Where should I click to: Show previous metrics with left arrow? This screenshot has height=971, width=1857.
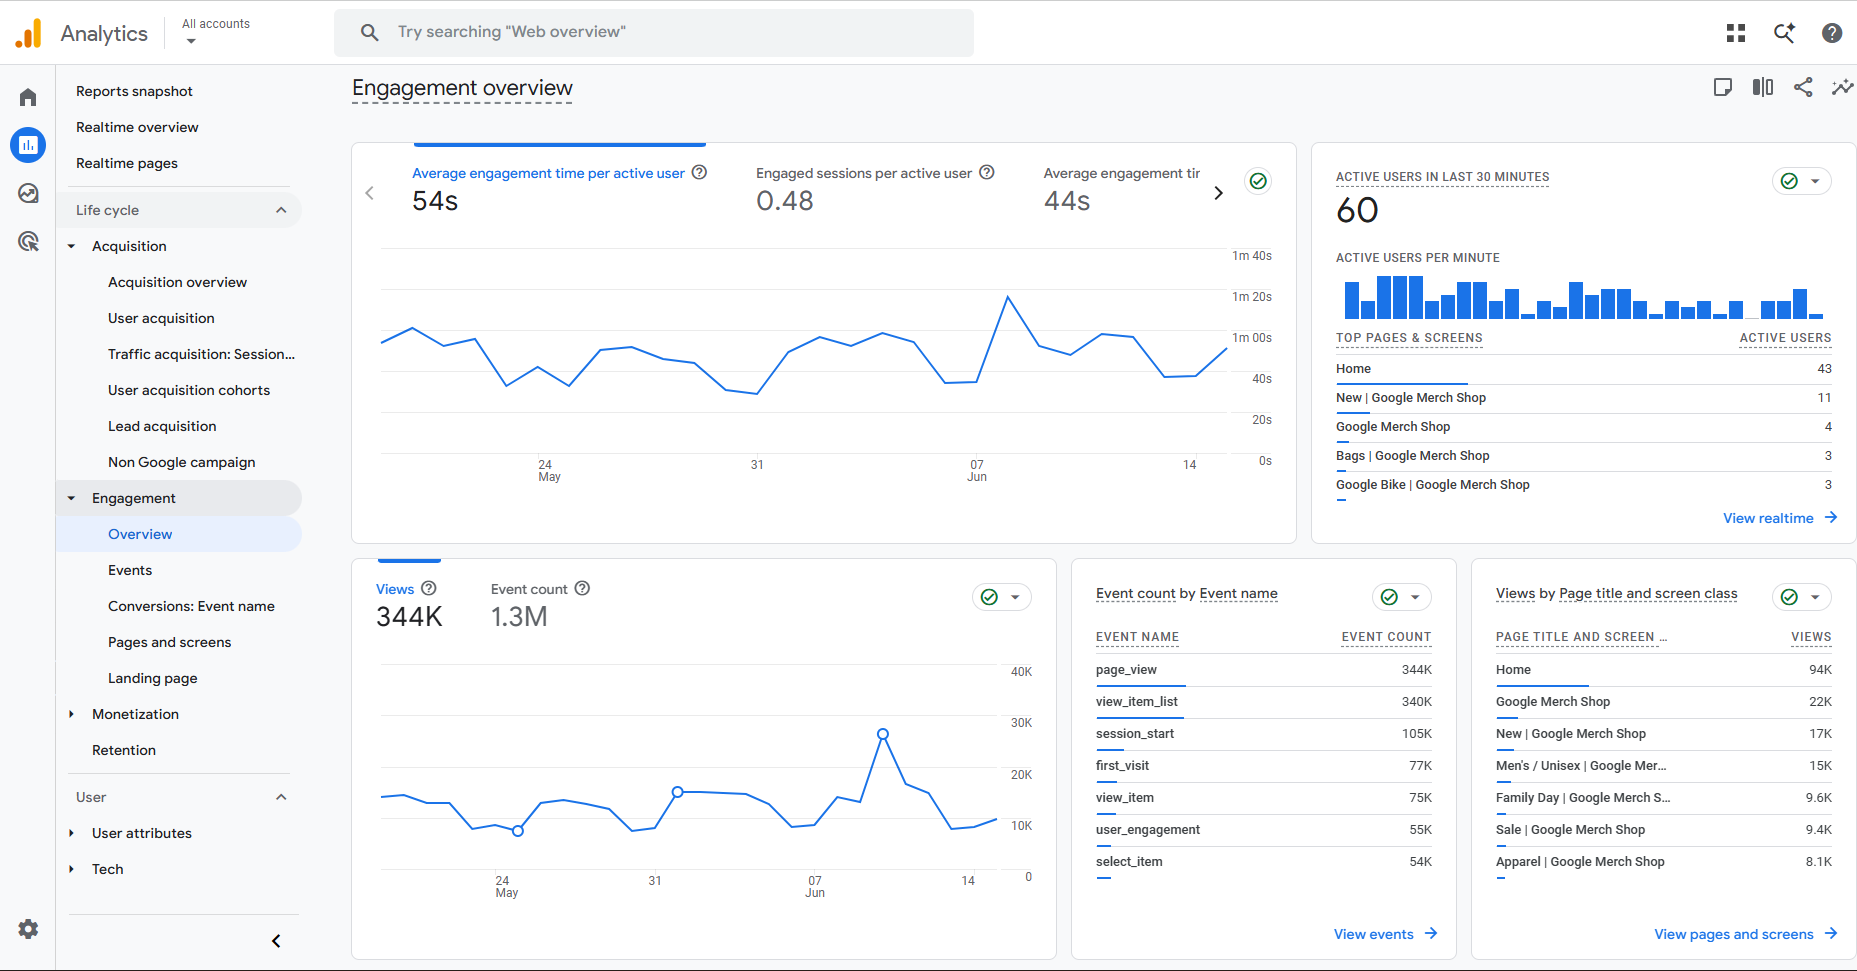[x=370, y=193]
